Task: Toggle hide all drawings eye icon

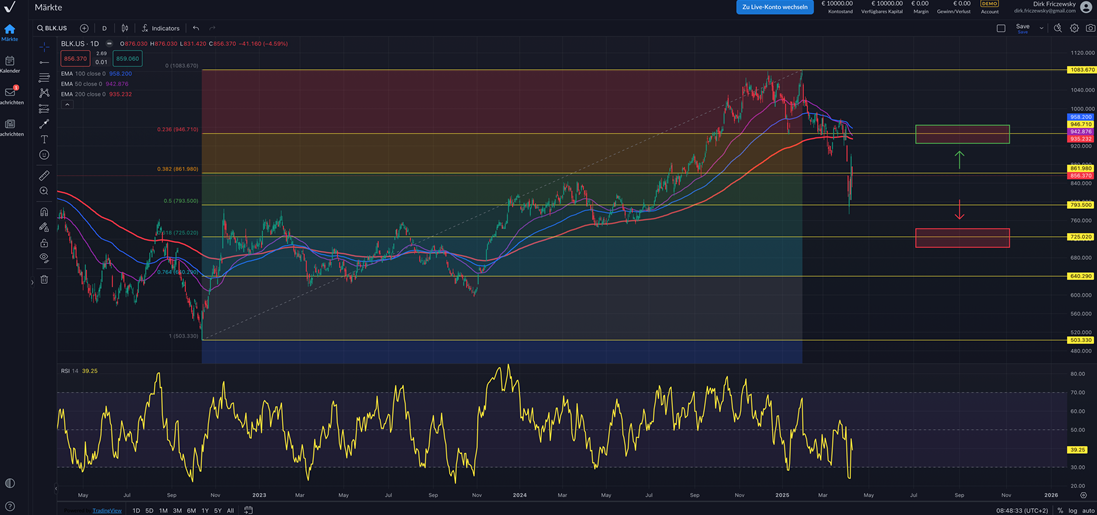Action: tap(44, 258)
